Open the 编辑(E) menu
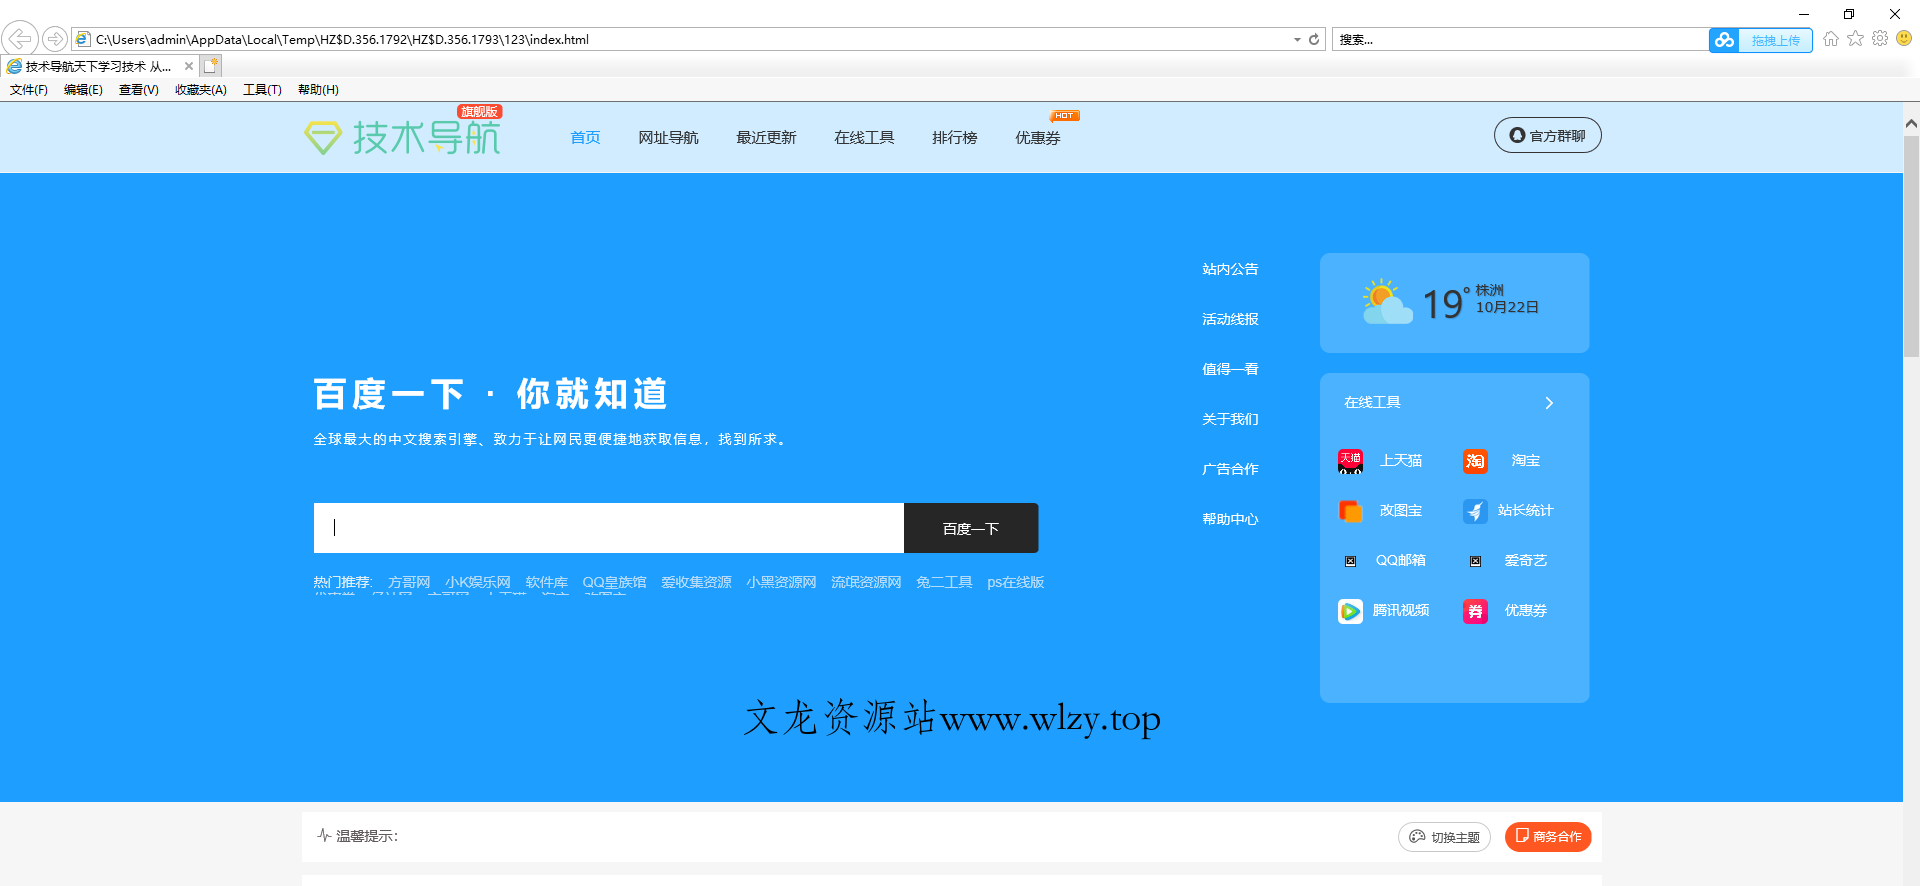The width and height of the screenshot is (1920, 886). pyautogui.click(x=83, y=90)
